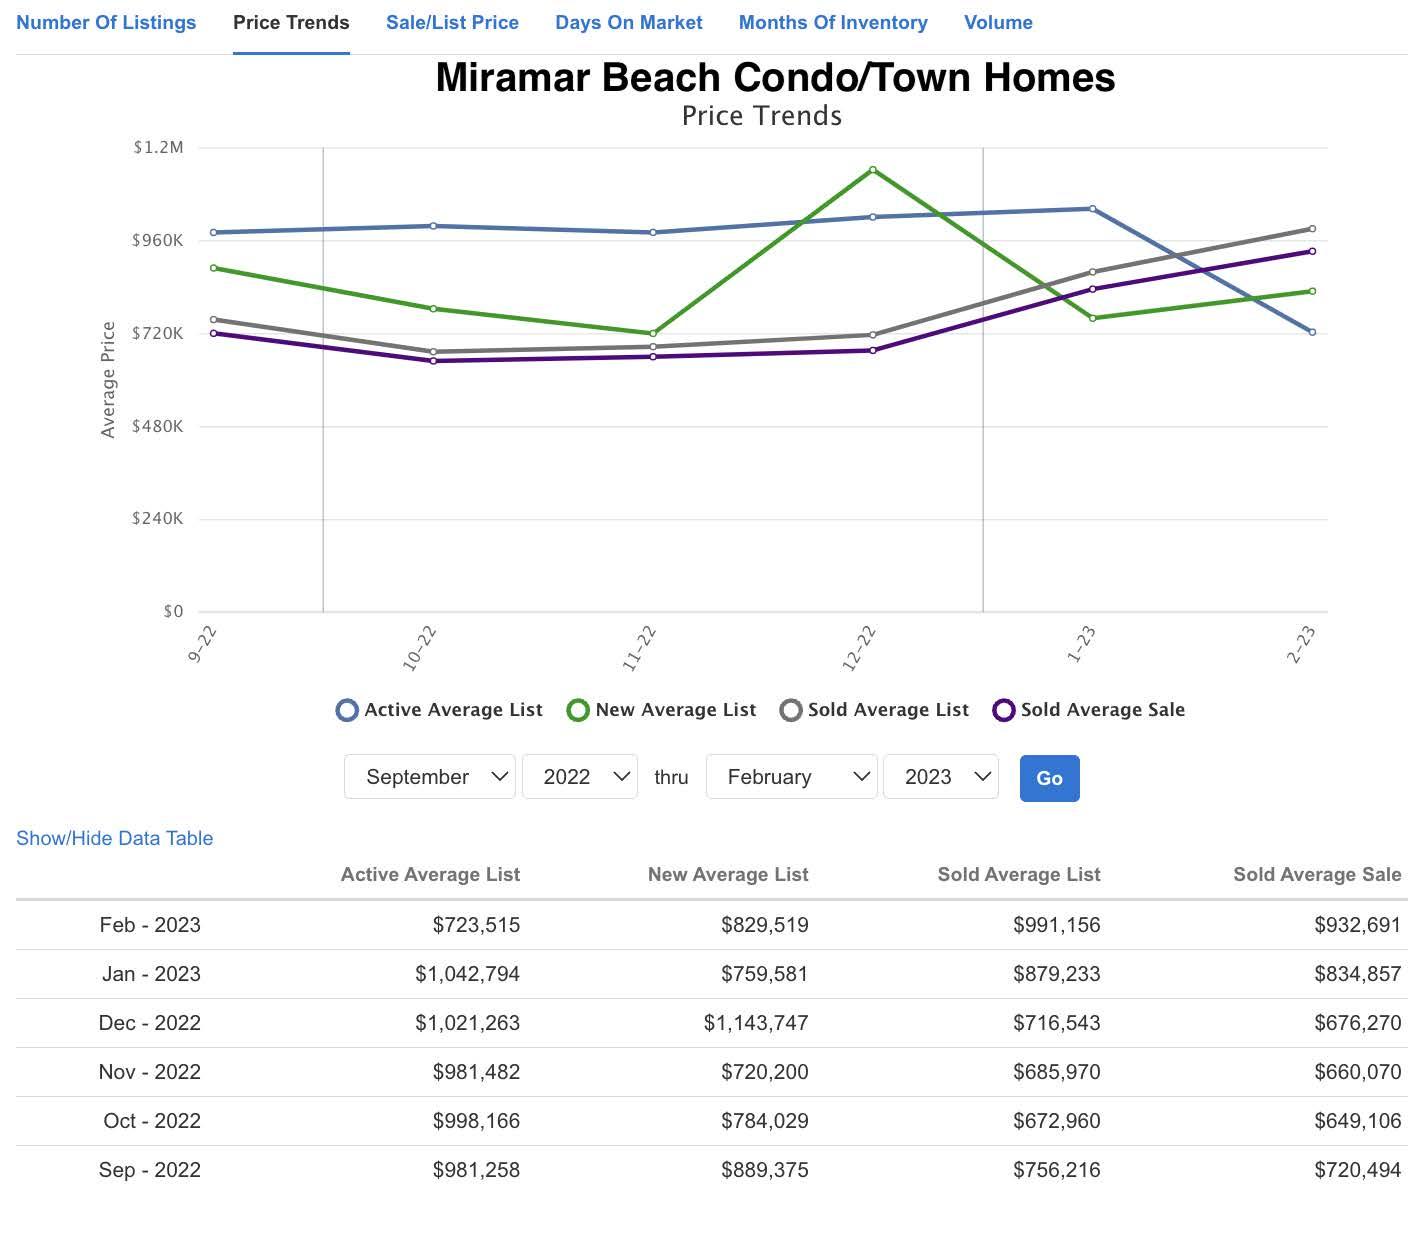Viewport: 1428px width, 1244px height.
Task: Open the Number Of Listings tab
Action: [106, 22]
